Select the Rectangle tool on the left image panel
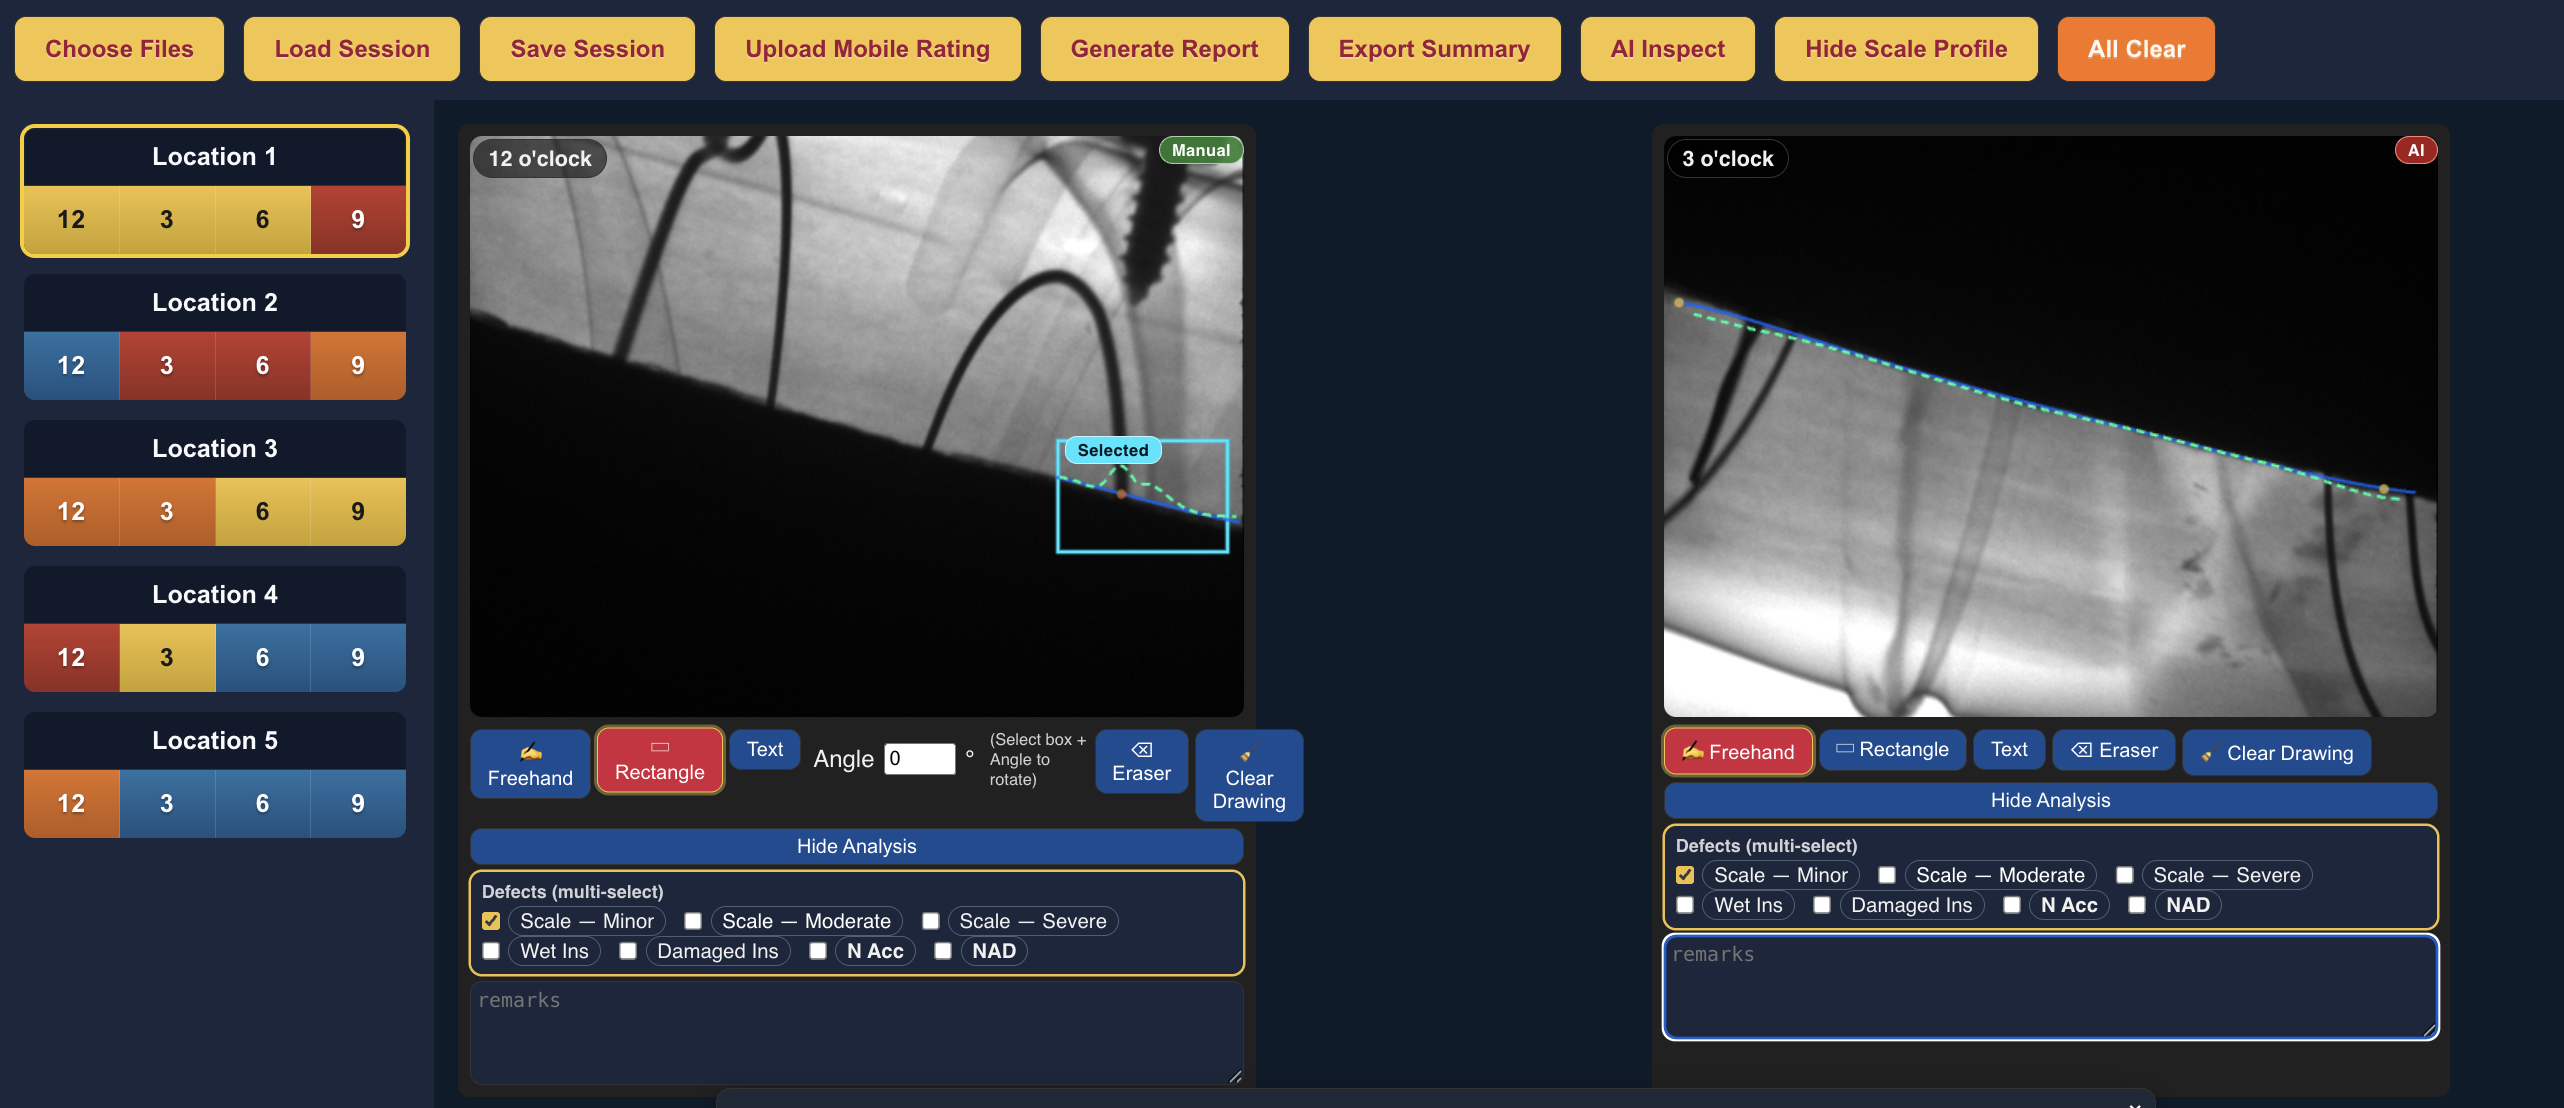The width and height of the screenshot is (2564, 1108). coord(659,760)
